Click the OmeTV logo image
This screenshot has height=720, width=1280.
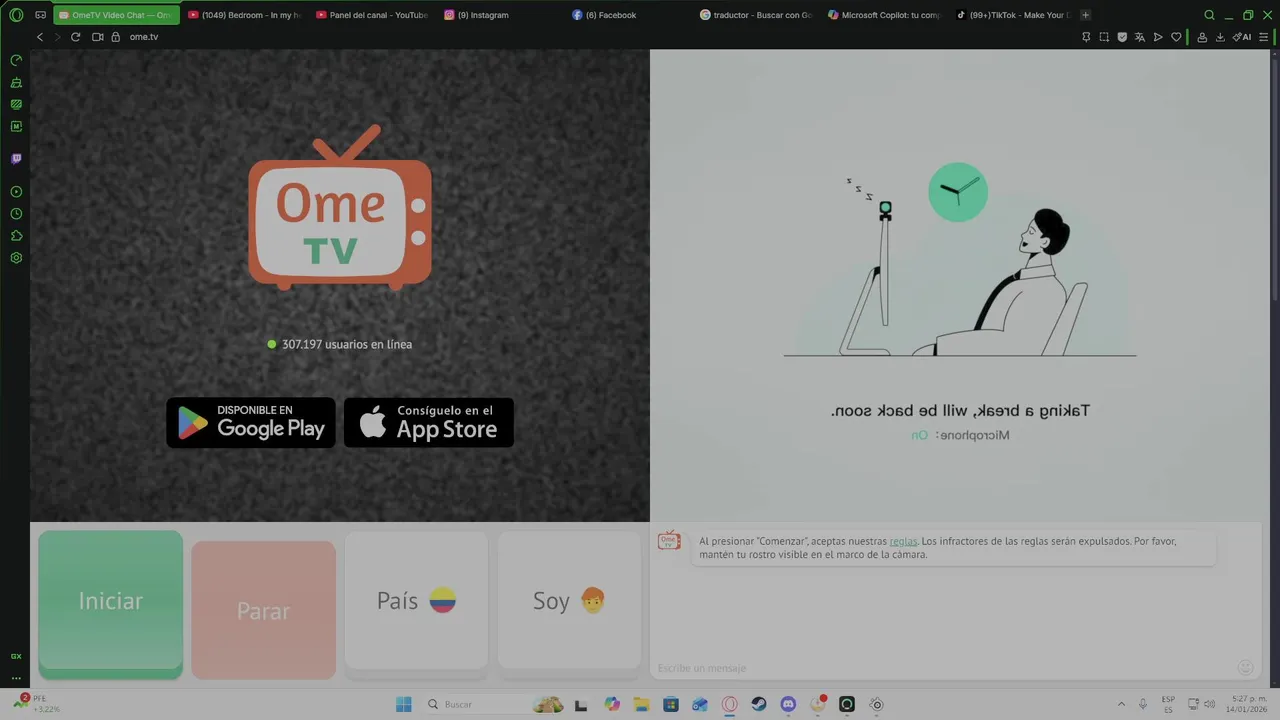(340, 208)
